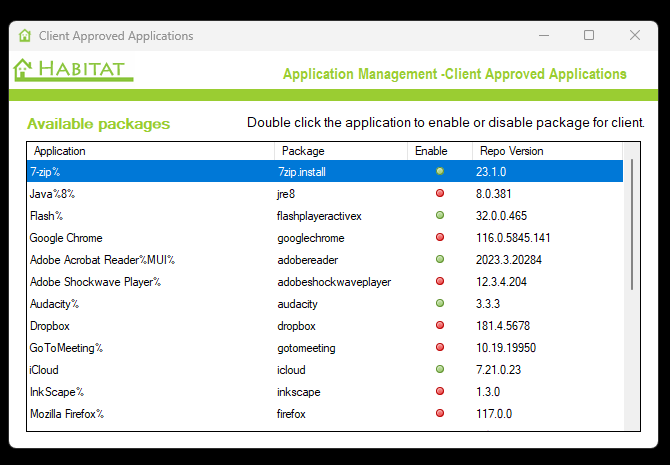Select the Adobe Shockwave Player entry
This screenshot has width=670, height=465.
(x=95, y=282)
